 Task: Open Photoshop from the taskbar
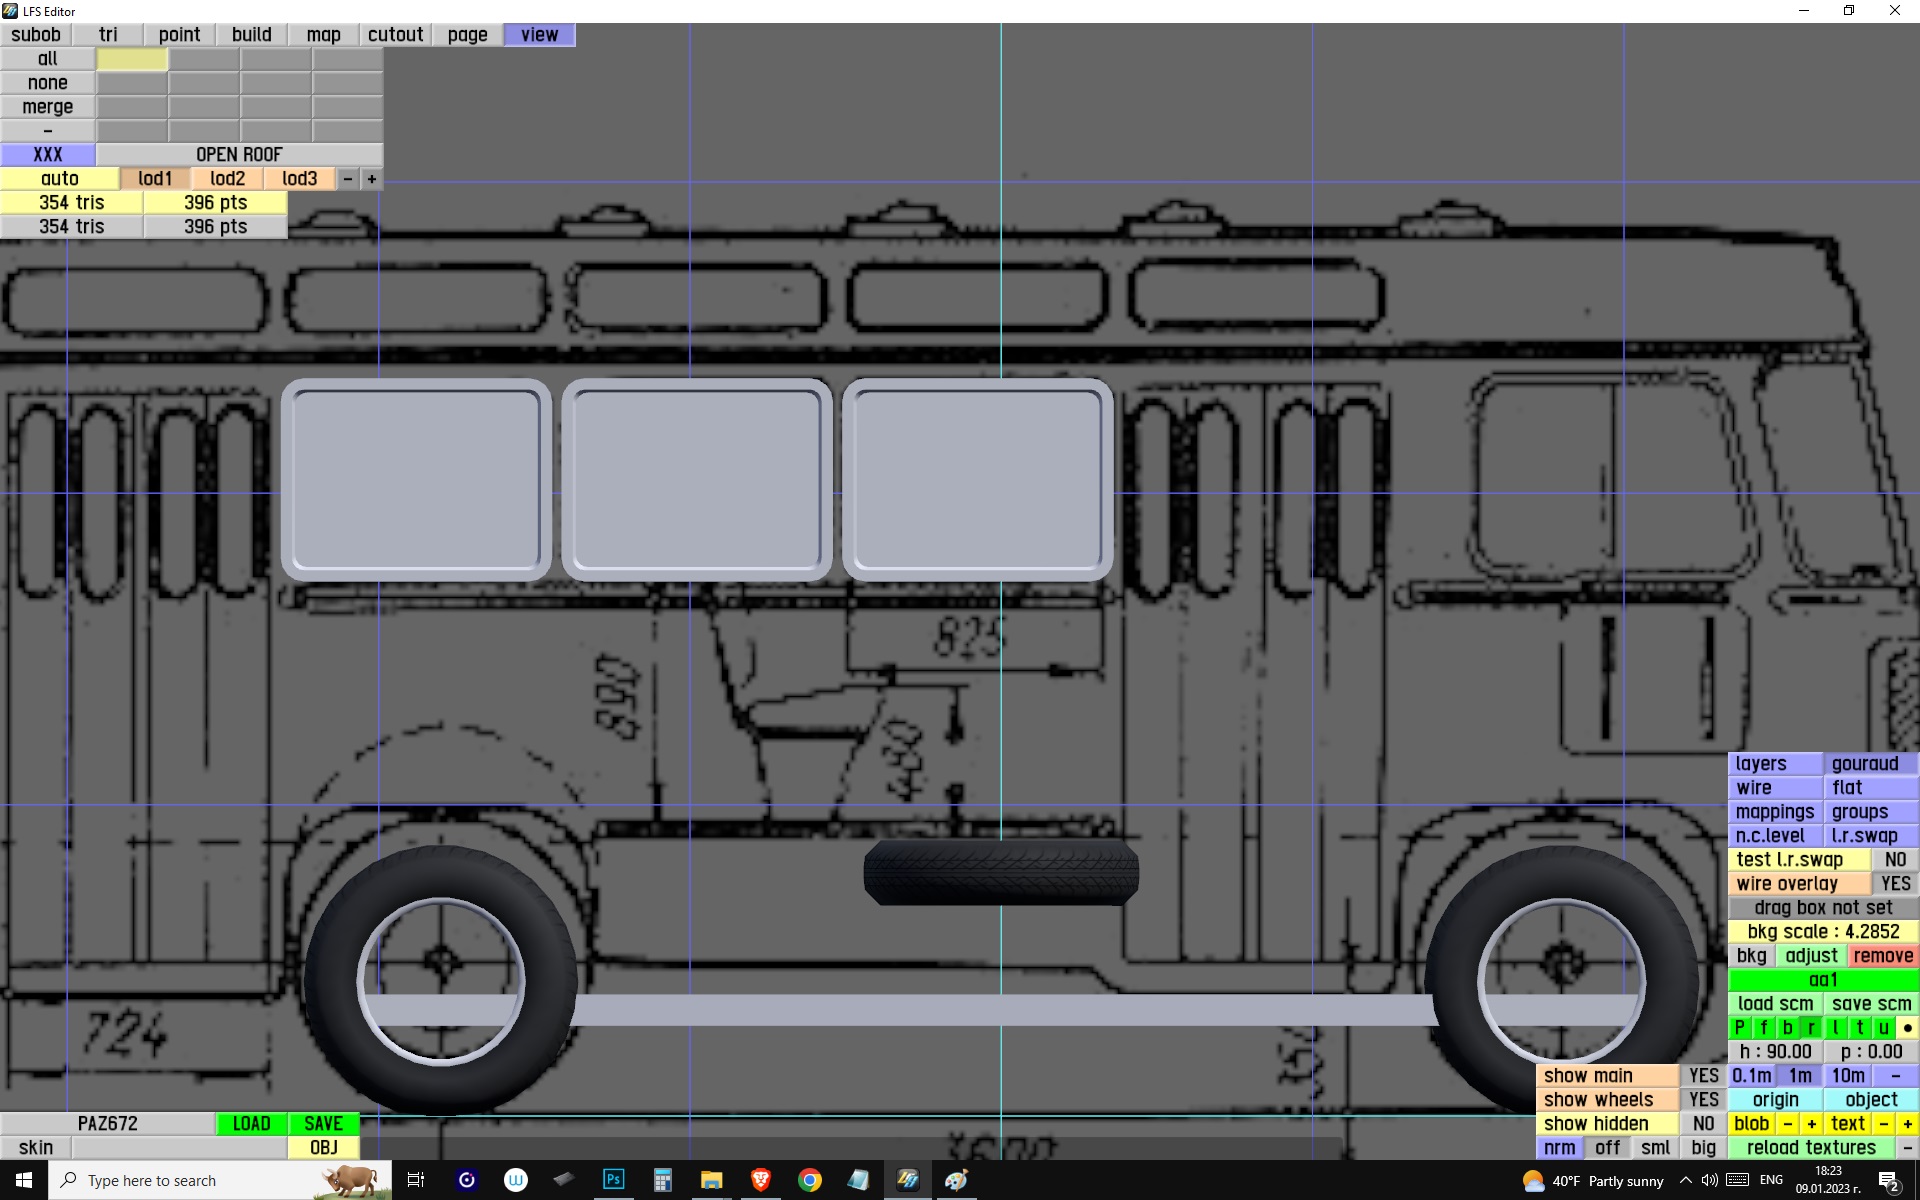(x=613, y=1180)
